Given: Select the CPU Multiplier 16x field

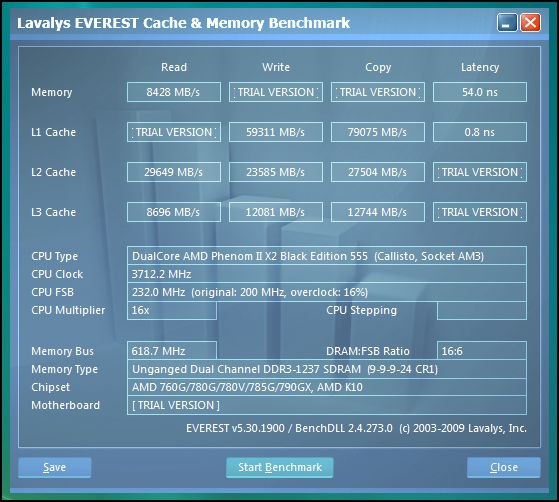Looking at the screenshot, I should [x=172, y=310].
